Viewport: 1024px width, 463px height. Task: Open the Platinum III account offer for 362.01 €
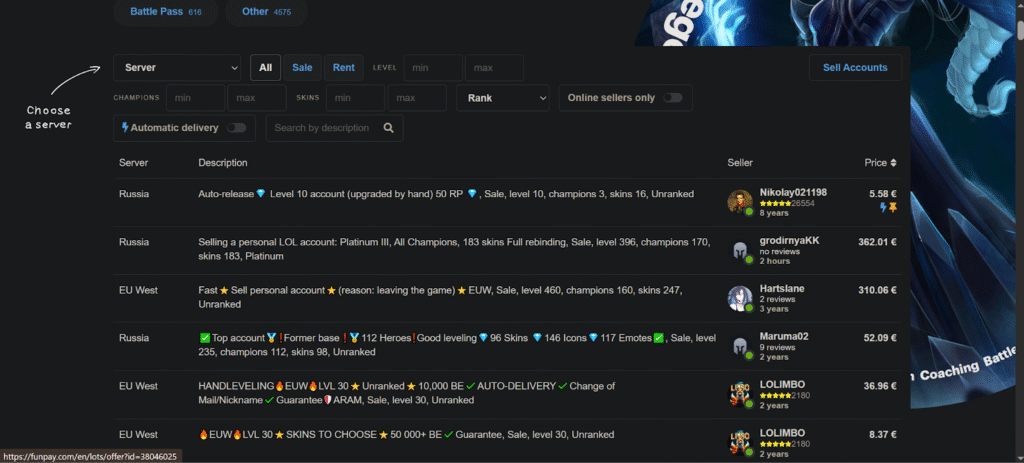pos(455,250)
